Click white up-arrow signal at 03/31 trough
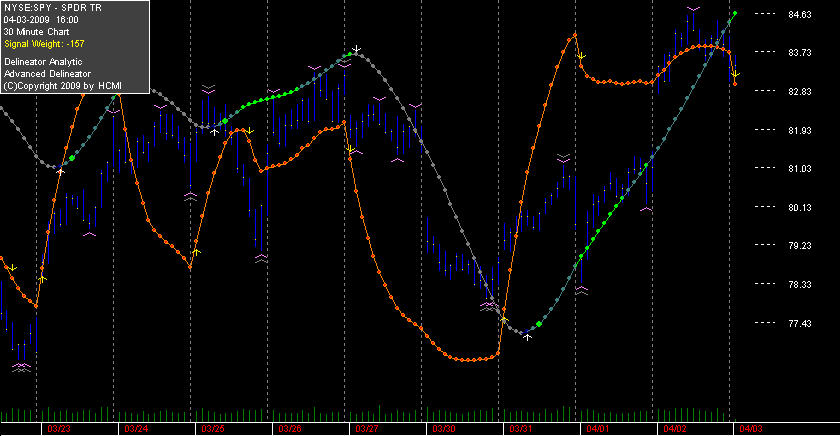 [x=527, y=336]
